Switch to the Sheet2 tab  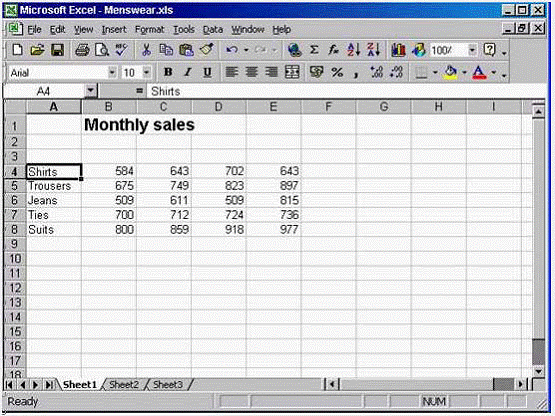124,384
